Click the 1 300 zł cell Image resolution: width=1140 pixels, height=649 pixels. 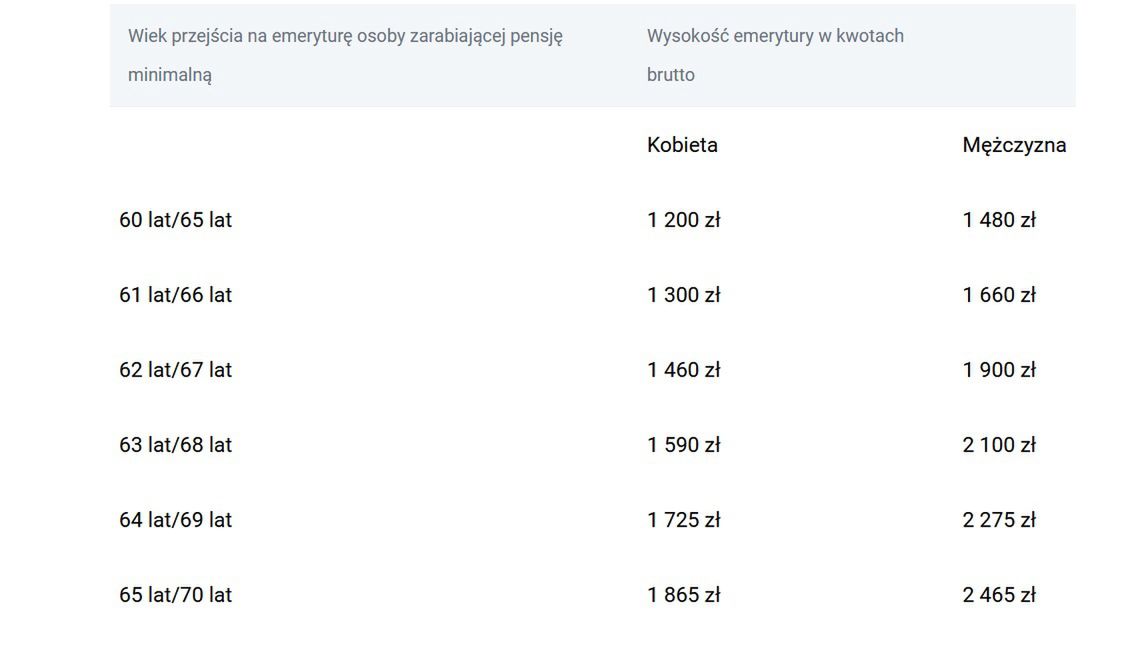[683, 295]
